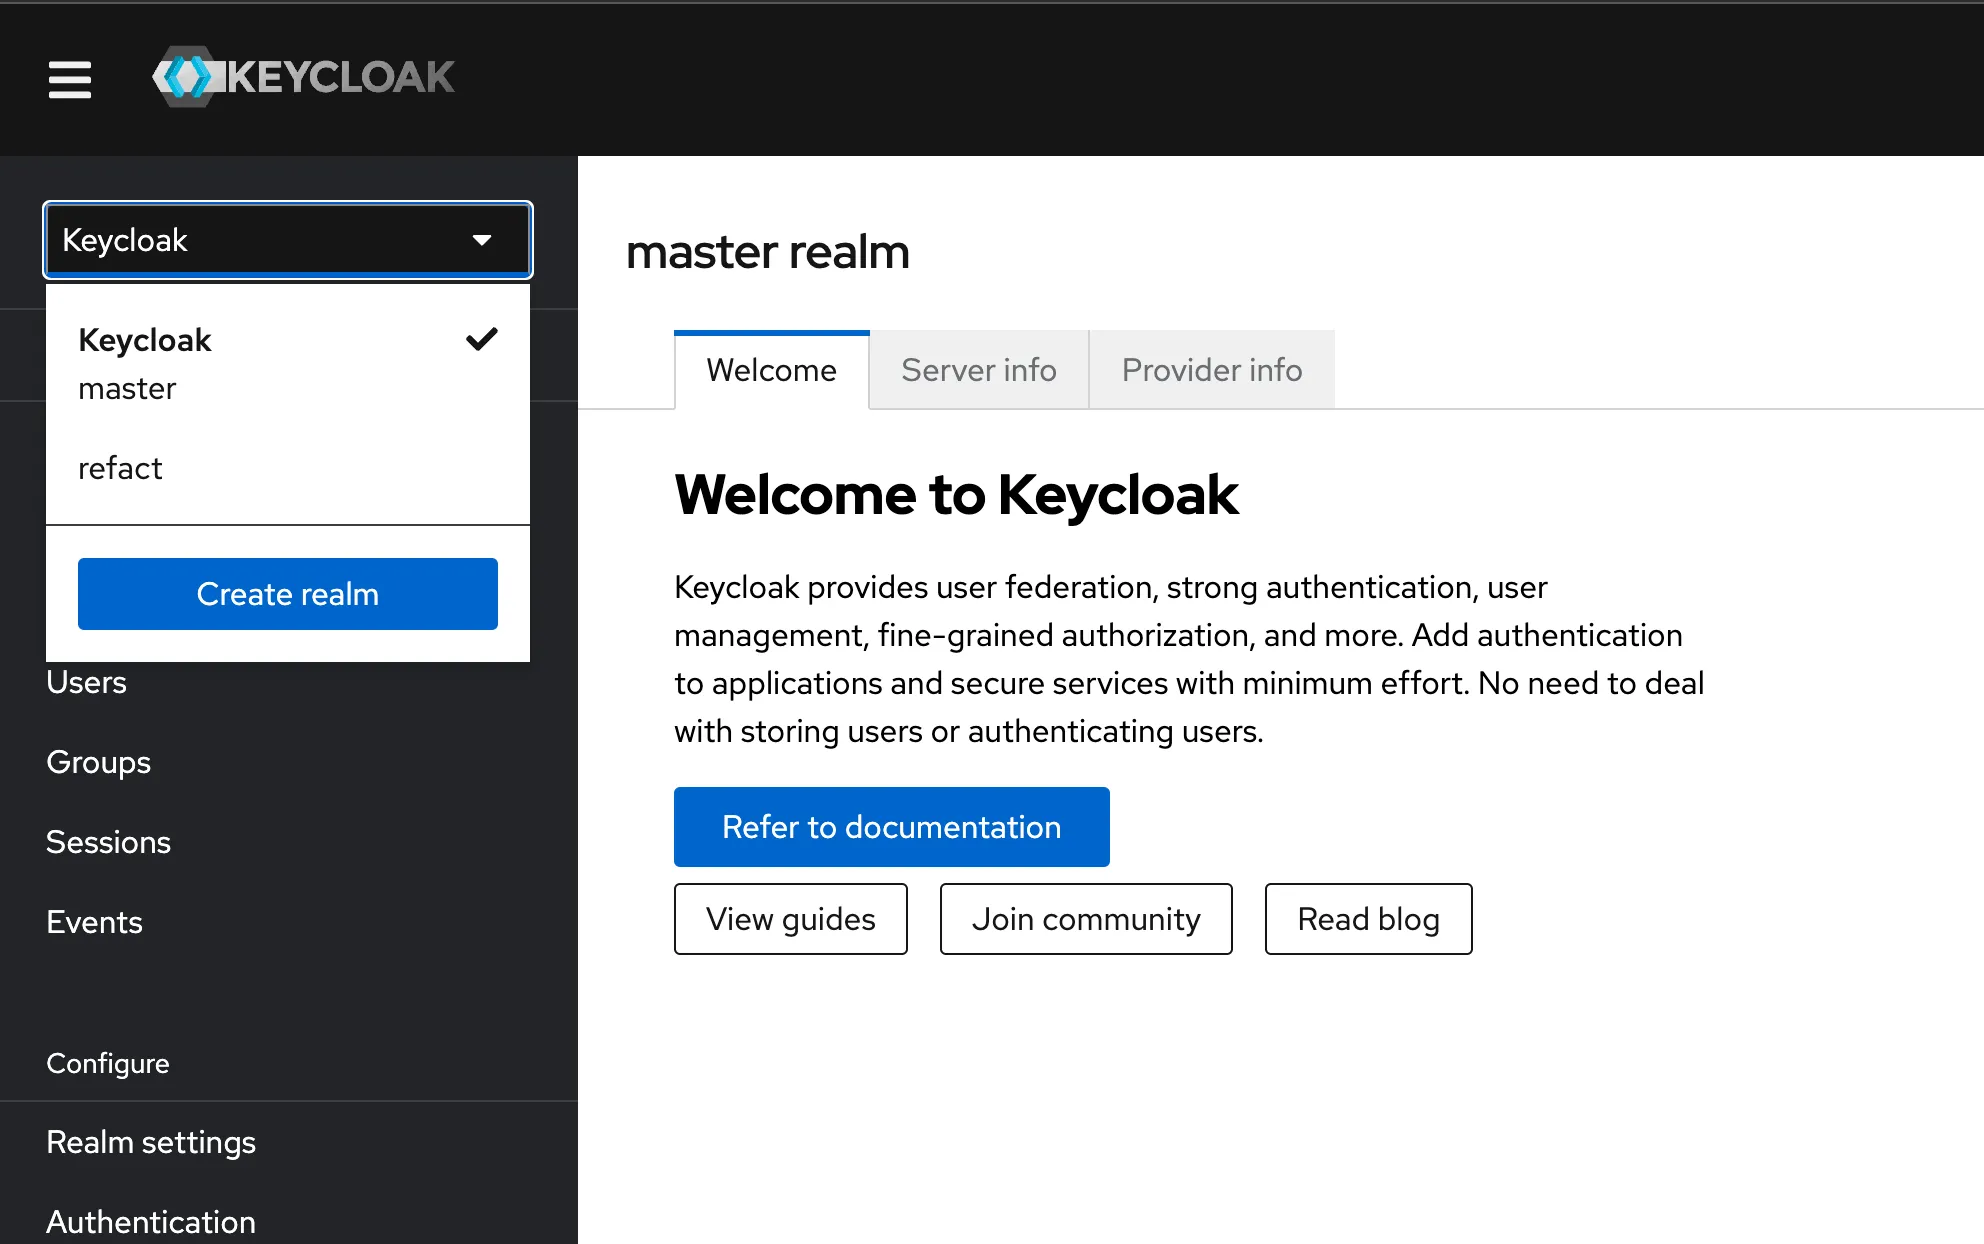Select Sessions in the left navigation
The image size is (1984, 1244).
click(108, 841)
